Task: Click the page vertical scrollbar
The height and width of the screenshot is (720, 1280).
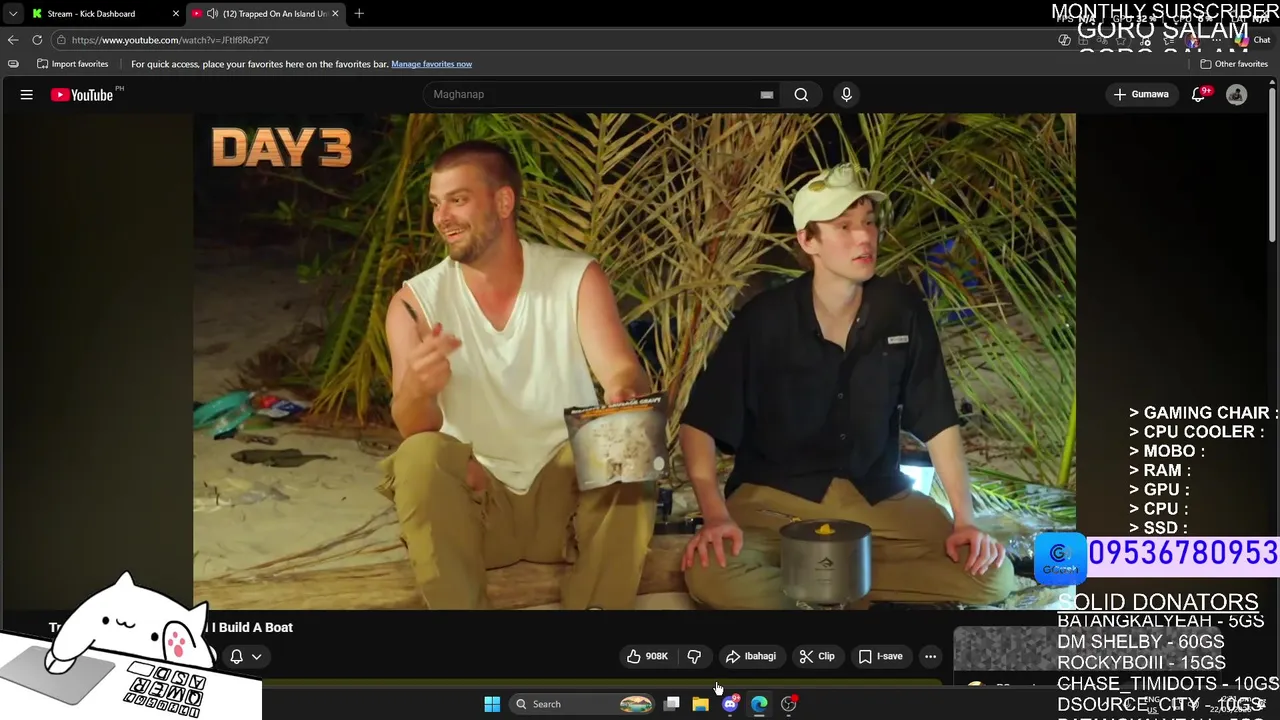Action: (x=1273, y=165)
